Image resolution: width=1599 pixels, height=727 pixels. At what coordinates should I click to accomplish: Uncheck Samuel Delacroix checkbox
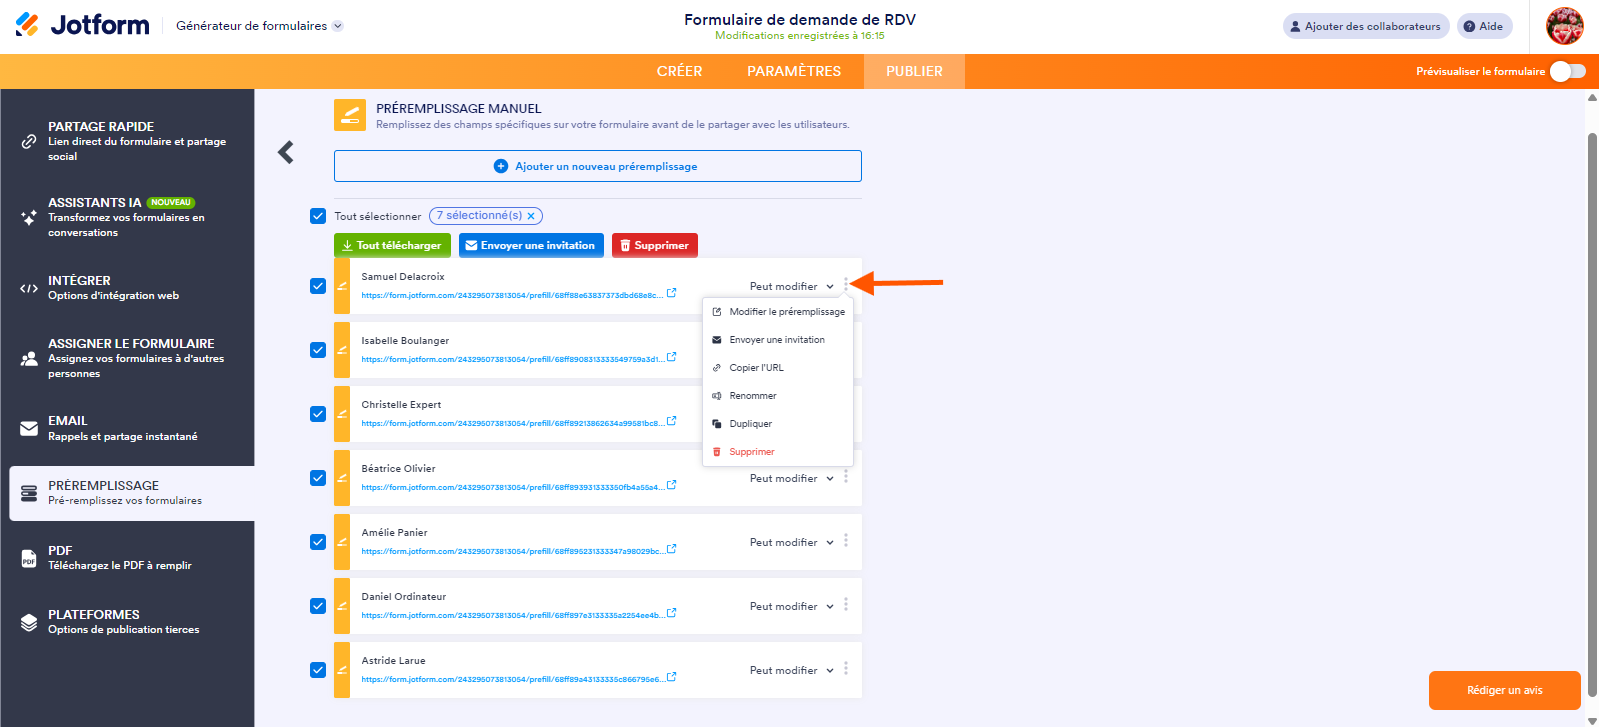[318, 286]
